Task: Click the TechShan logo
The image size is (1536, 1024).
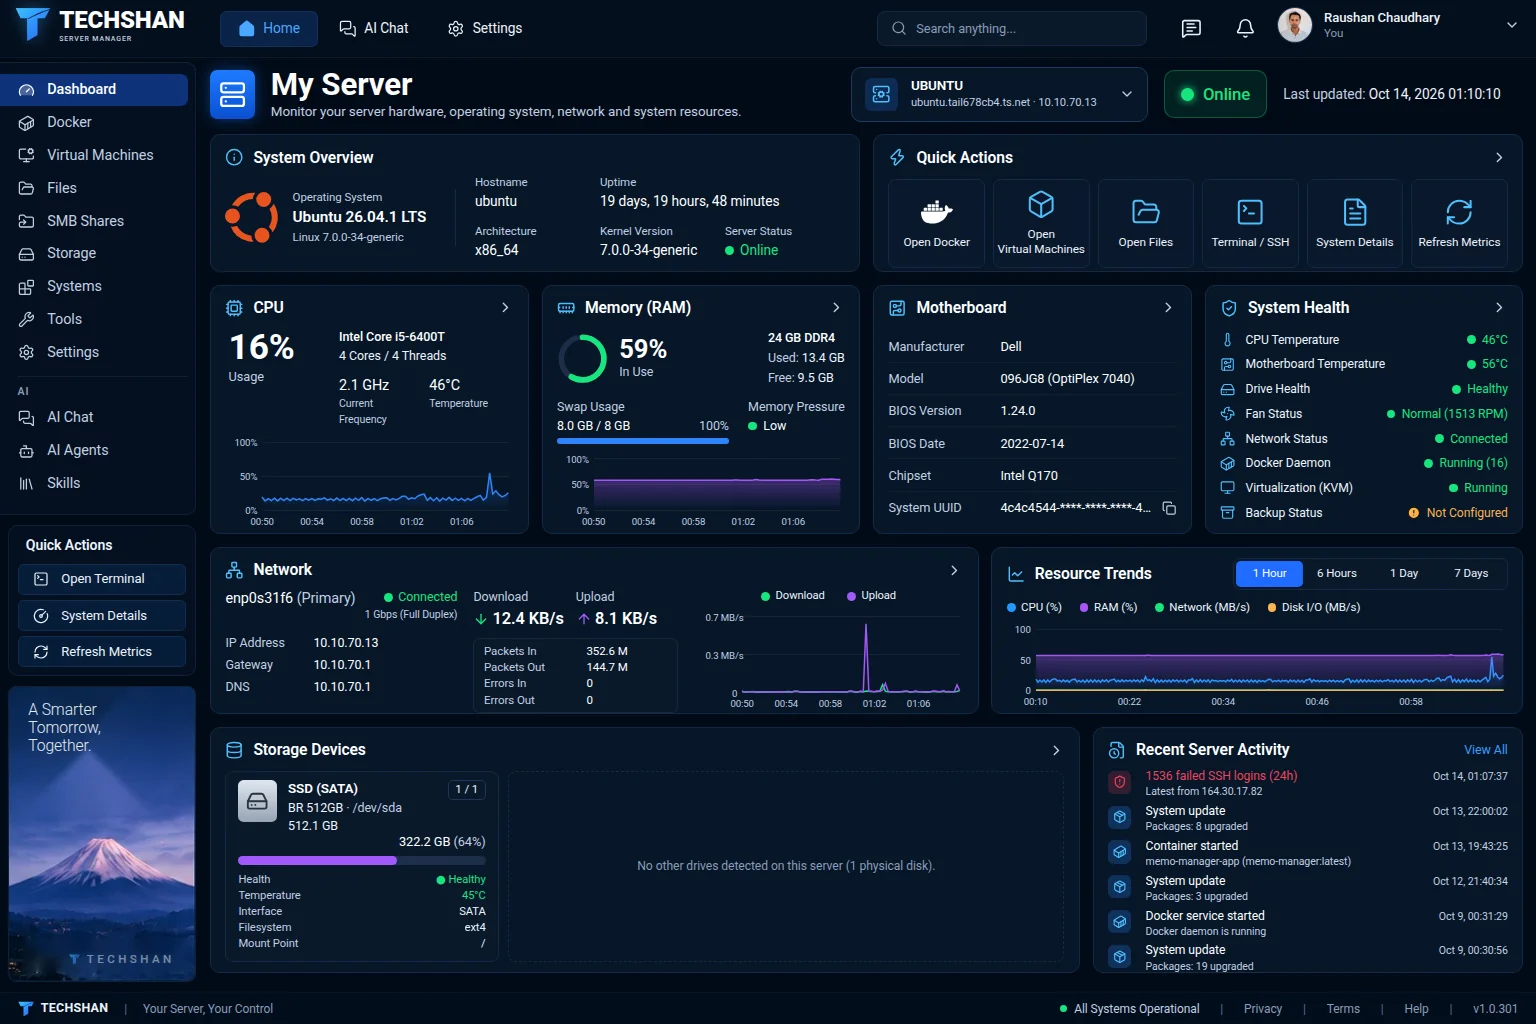Action: click(x=101, y=25)
